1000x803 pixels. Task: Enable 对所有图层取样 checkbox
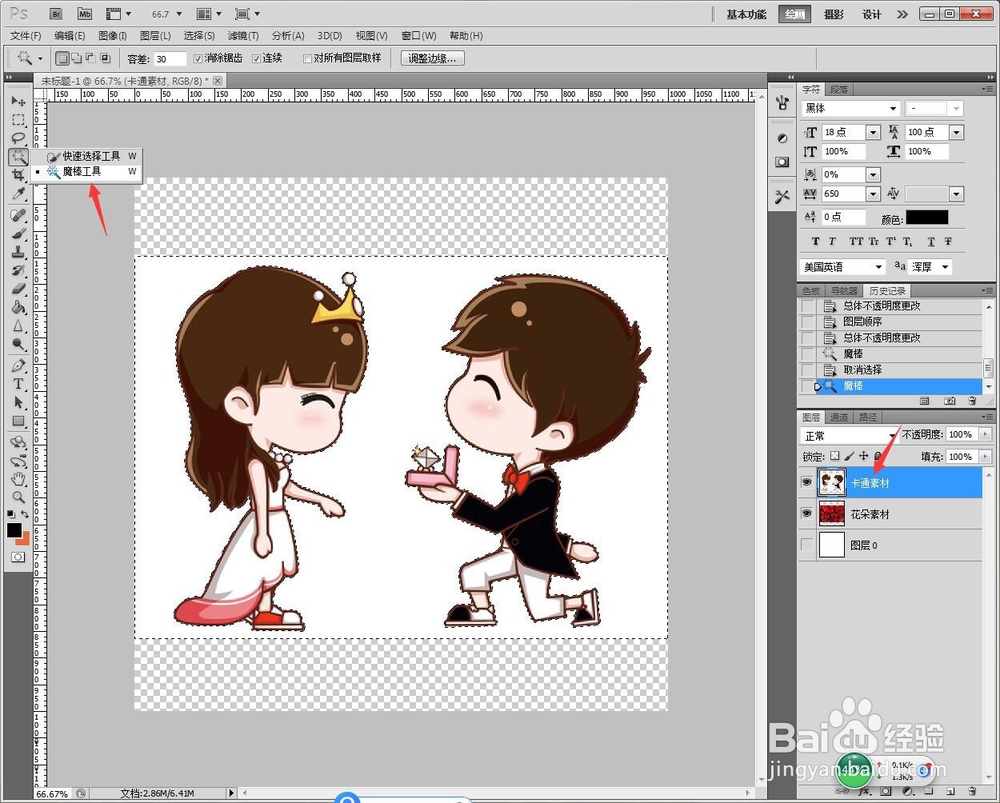307,59
